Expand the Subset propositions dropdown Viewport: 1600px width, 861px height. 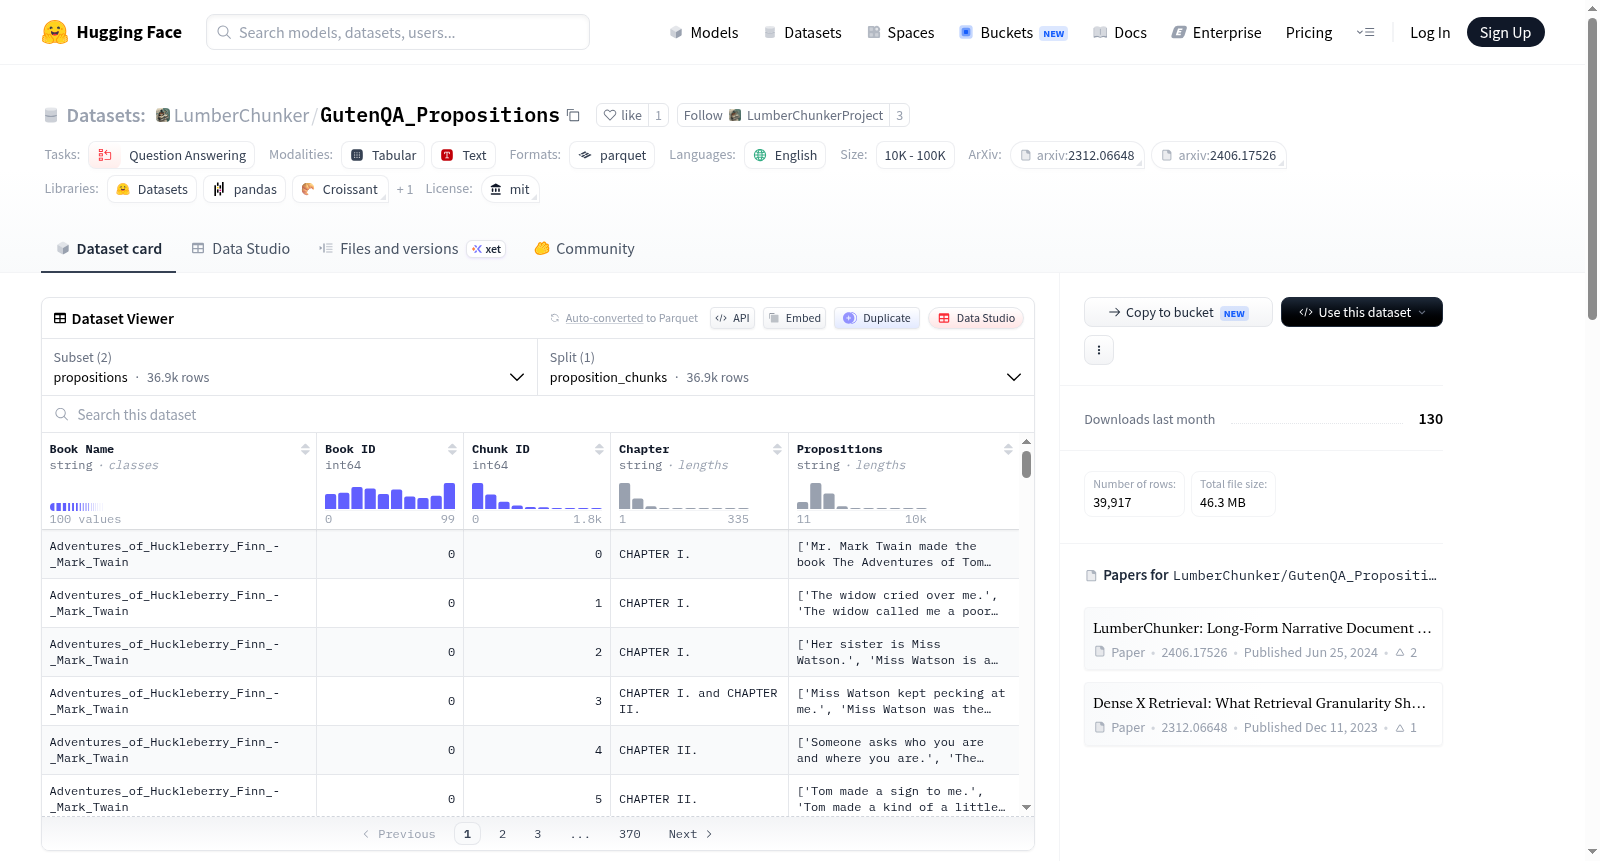tap(289, 367)
